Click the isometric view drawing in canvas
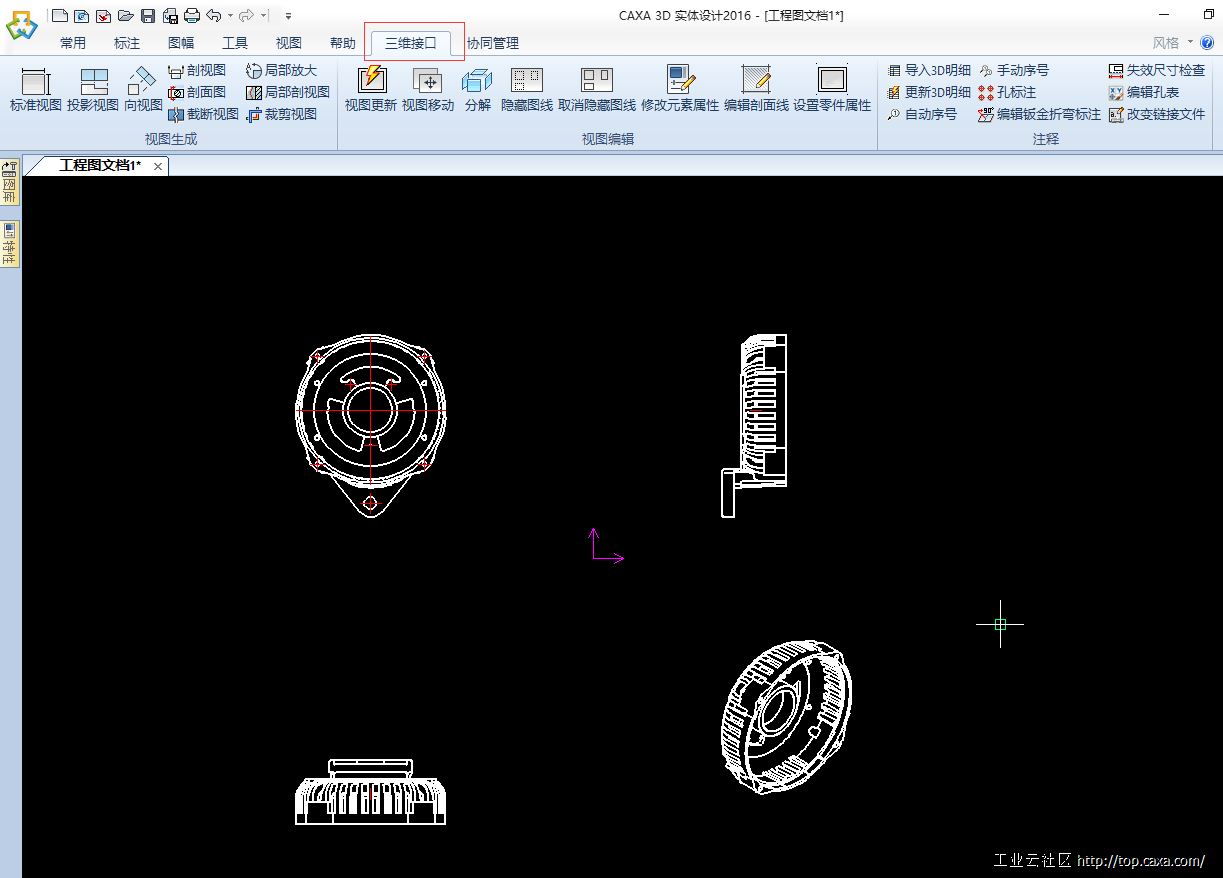Viewport: 1223px width, 878px height. (787, 718)
